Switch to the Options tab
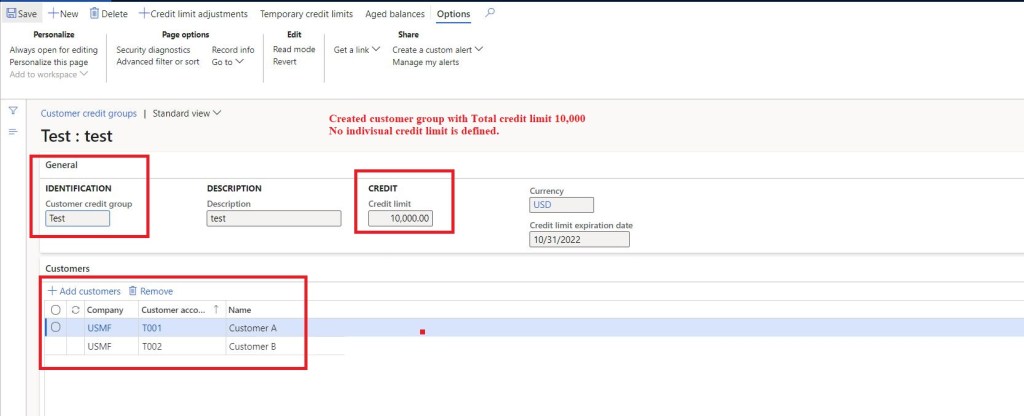 point(453,14)
